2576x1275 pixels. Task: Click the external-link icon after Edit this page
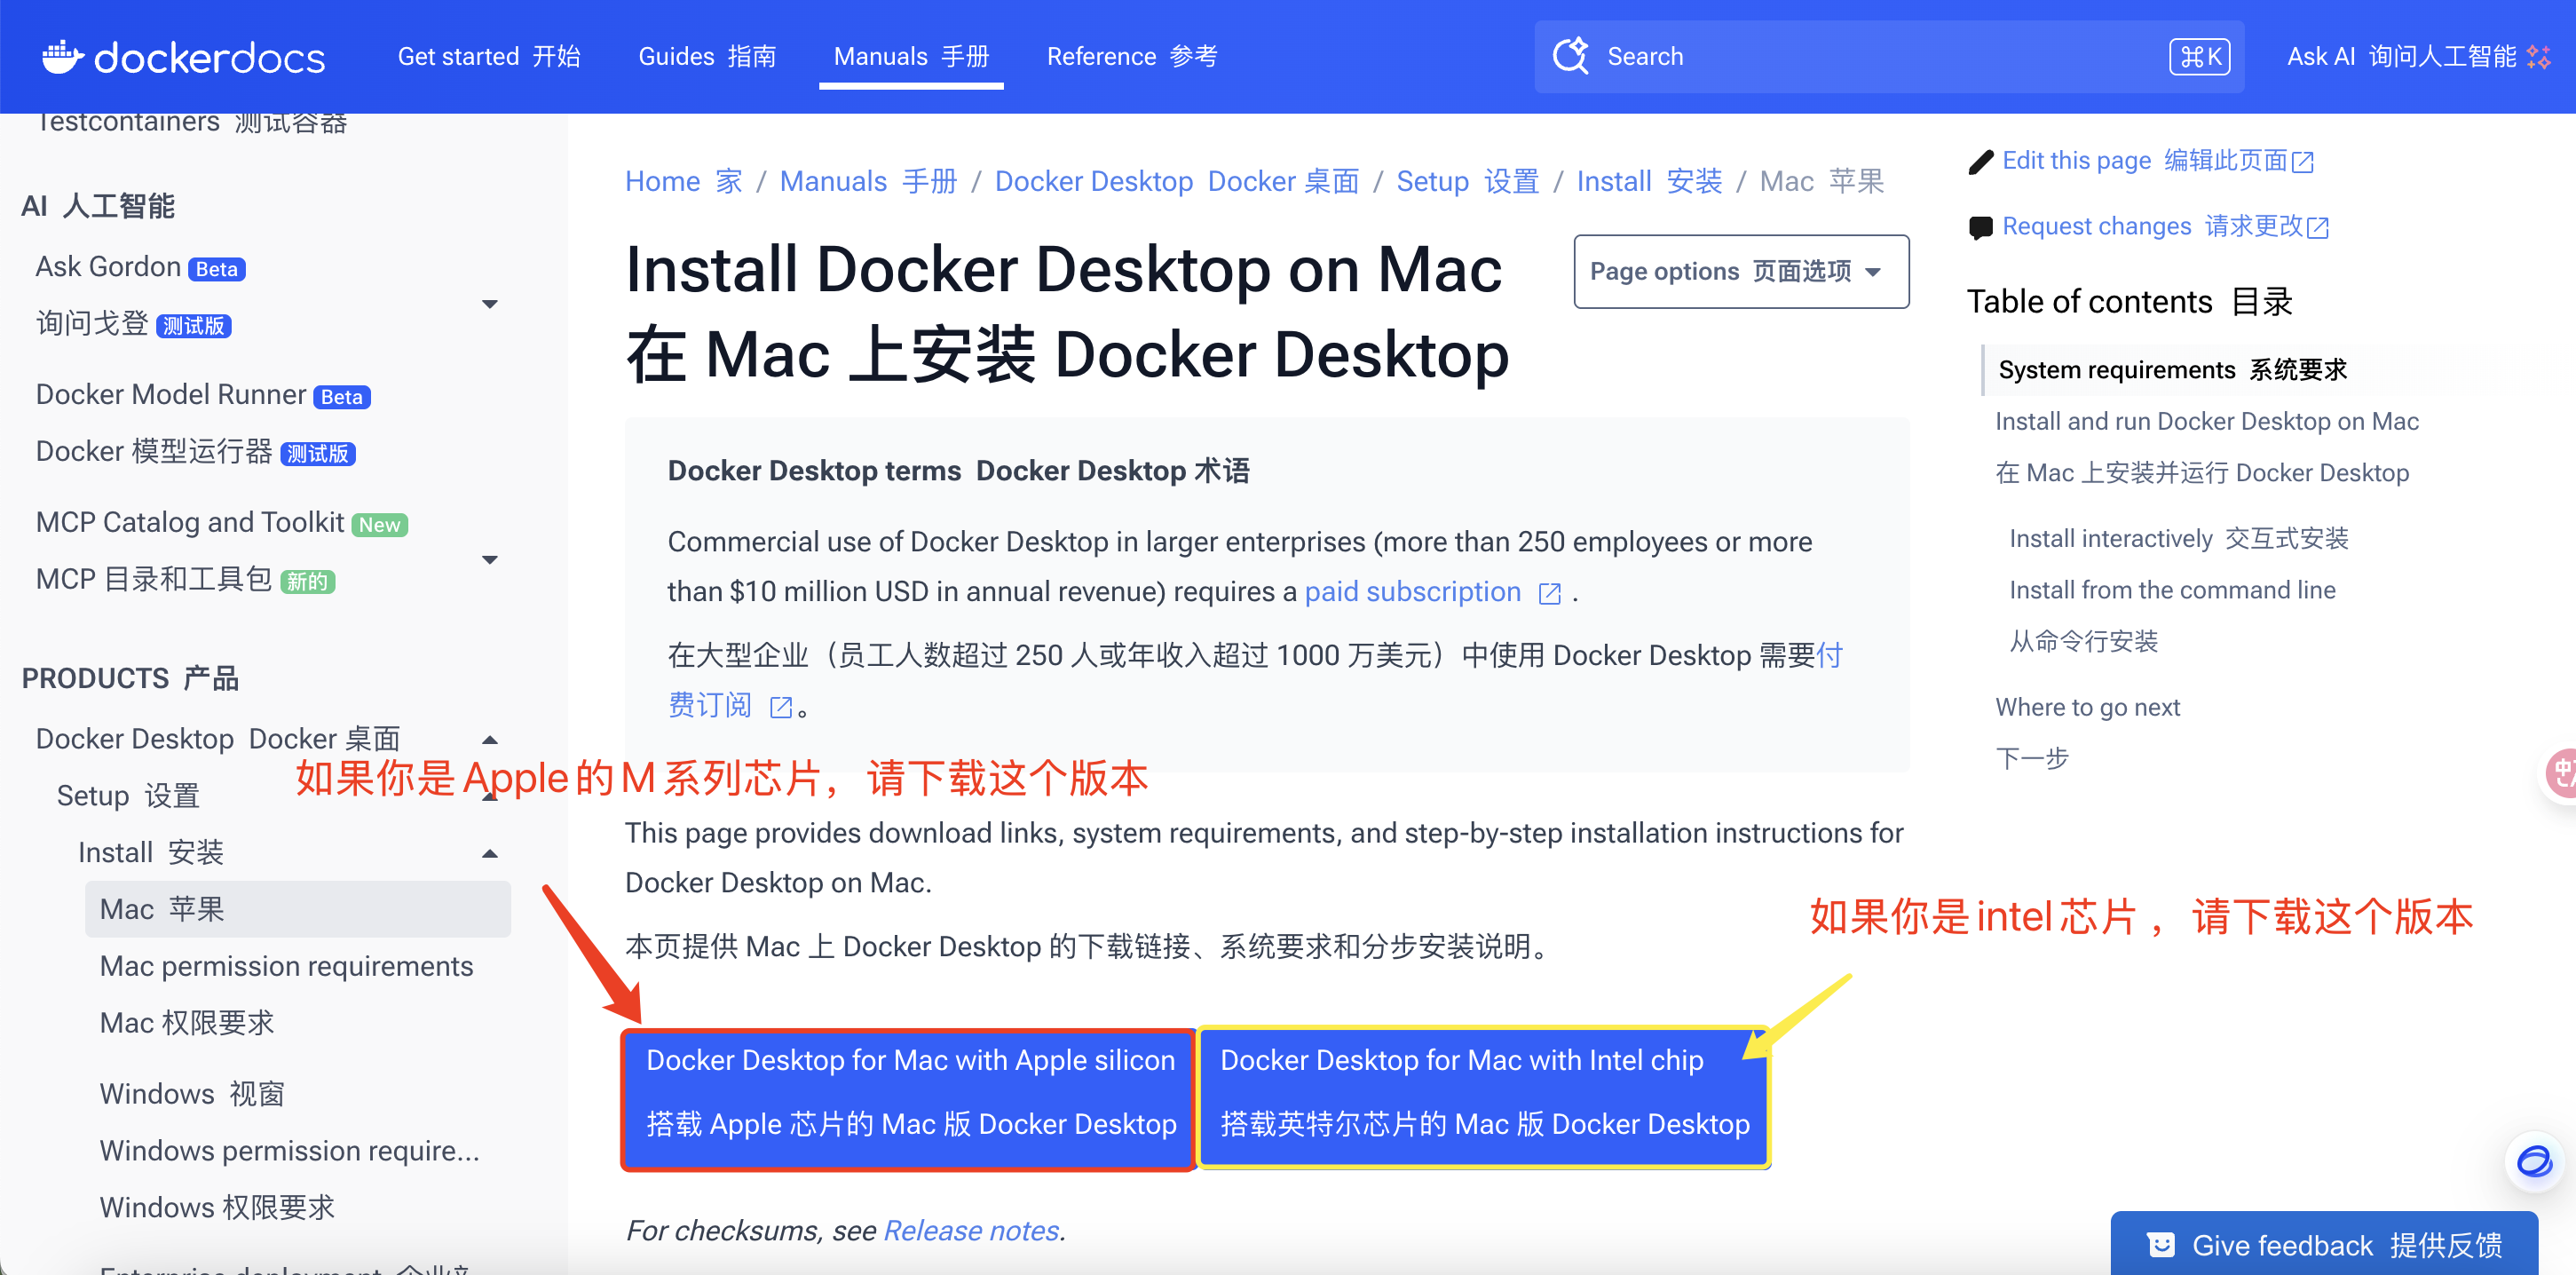pyautogui.click(x=2302, y=162)
